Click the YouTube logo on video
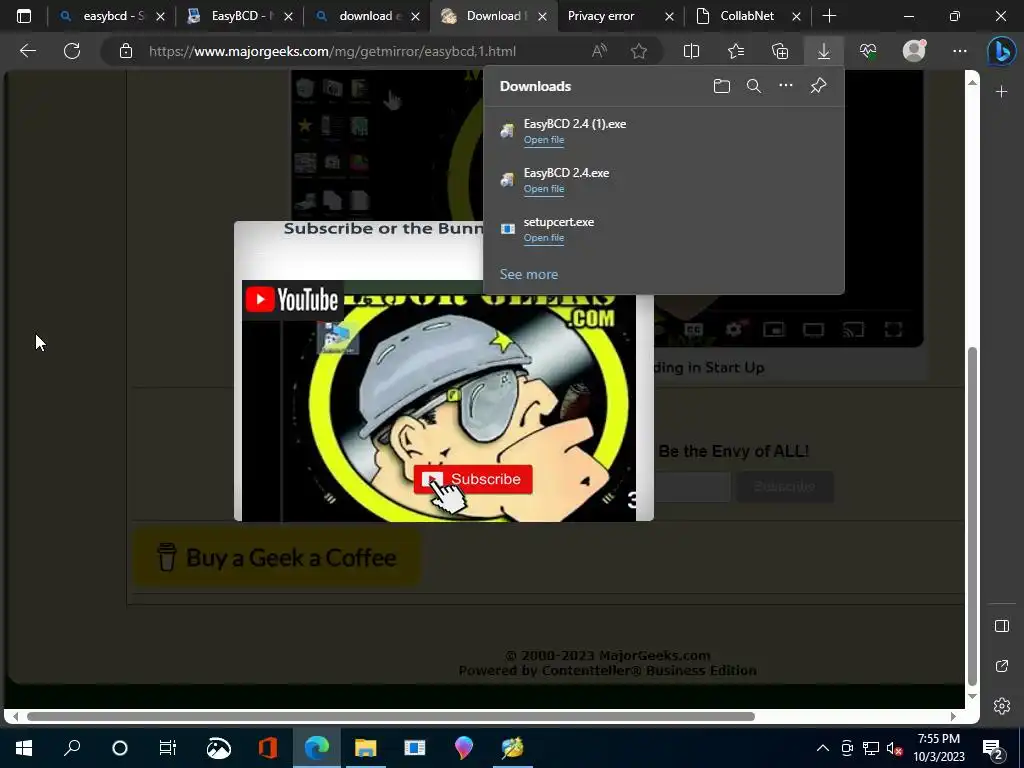1024x768 pixels. pos(292,300)
